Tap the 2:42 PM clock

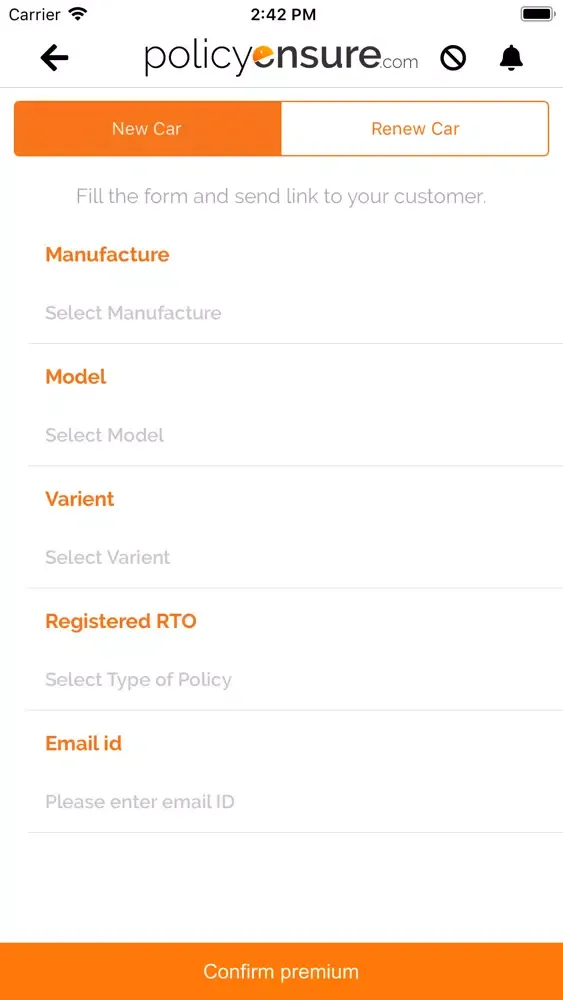[283, 15]
